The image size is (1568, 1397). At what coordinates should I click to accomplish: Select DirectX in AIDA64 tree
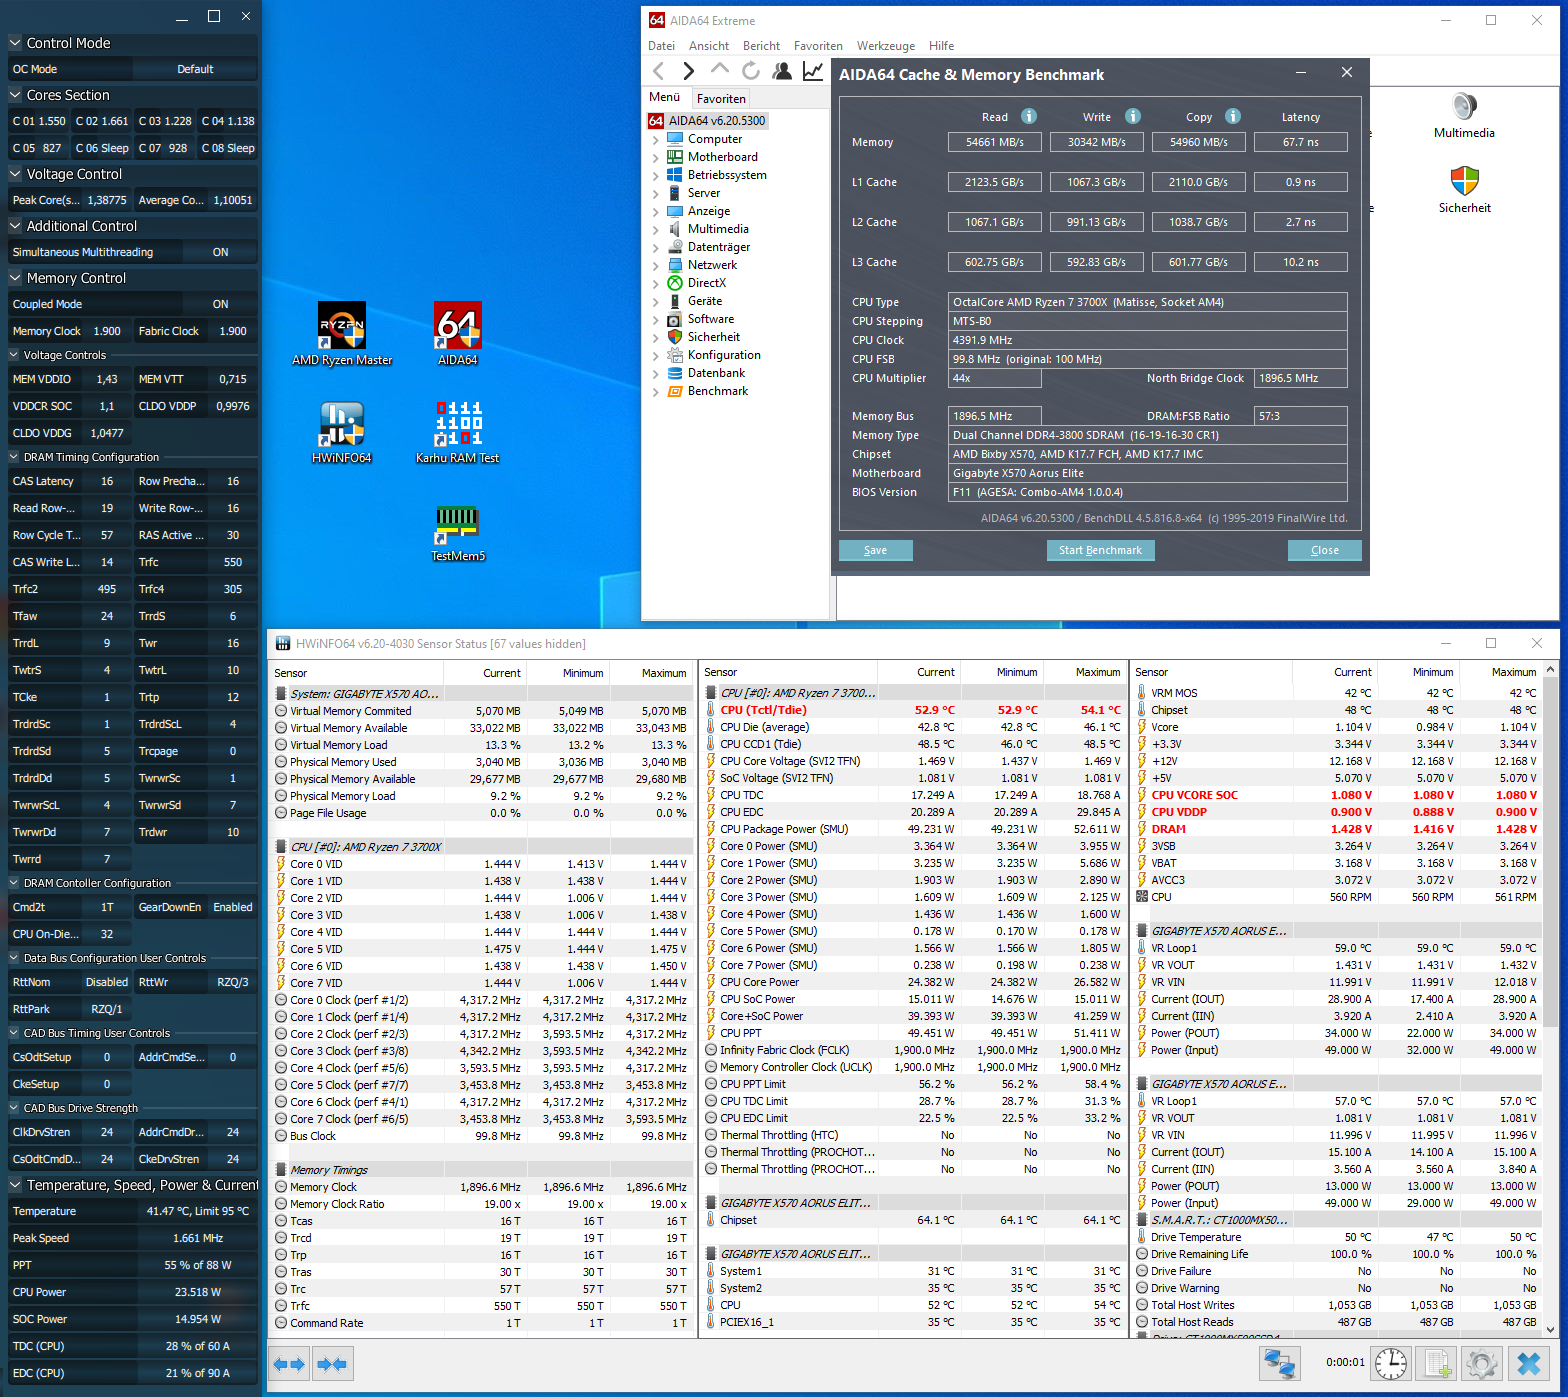(x=707, y=283)
